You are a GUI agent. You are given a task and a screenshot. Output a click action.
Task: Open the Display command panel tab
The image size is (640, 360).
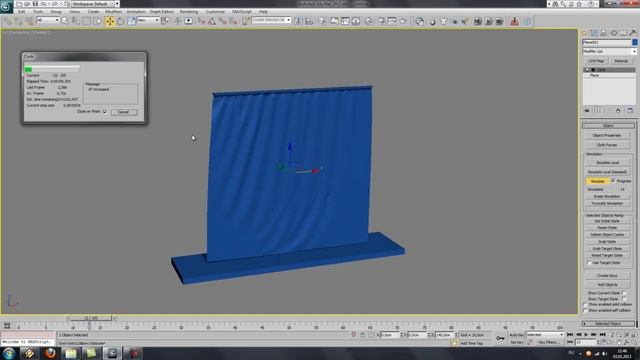(x=623, y=33)
